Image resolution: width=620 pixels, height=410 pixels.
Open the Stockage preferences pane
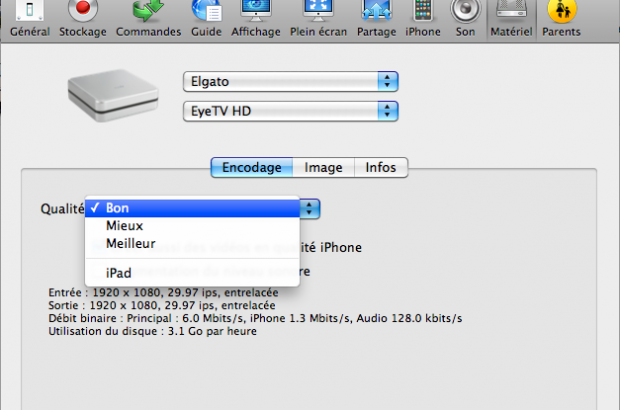pyautogui.click(x=81, y=16)
